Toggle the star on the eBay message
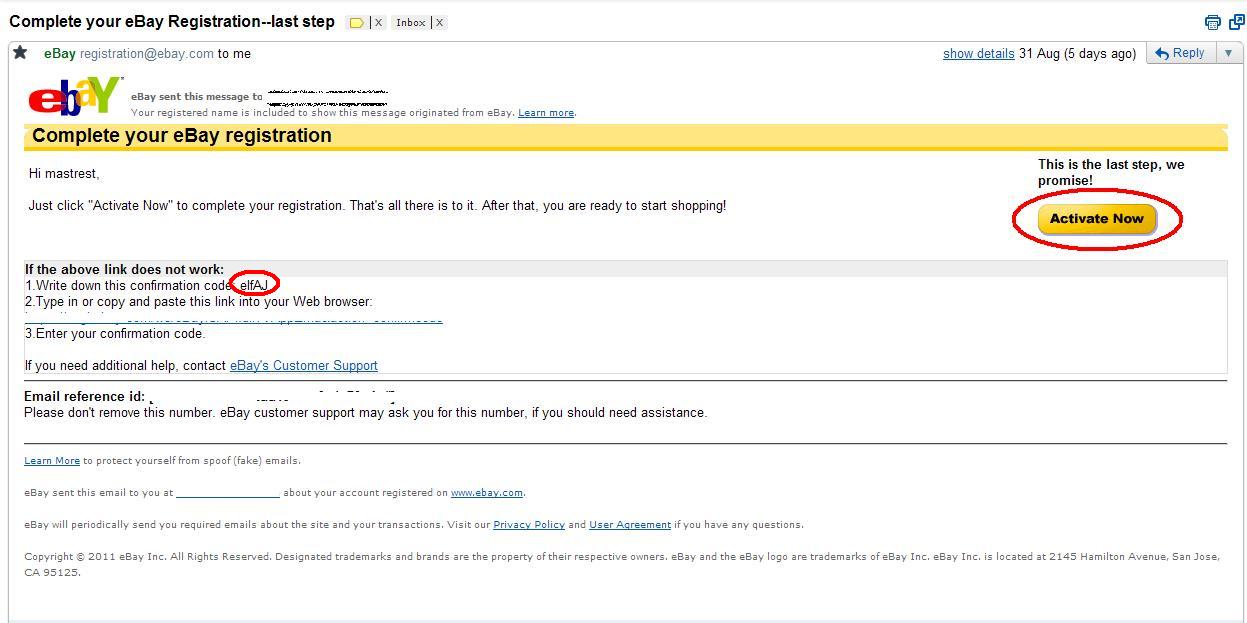This screenshot has height=623, width=1247. pos(20,53)
